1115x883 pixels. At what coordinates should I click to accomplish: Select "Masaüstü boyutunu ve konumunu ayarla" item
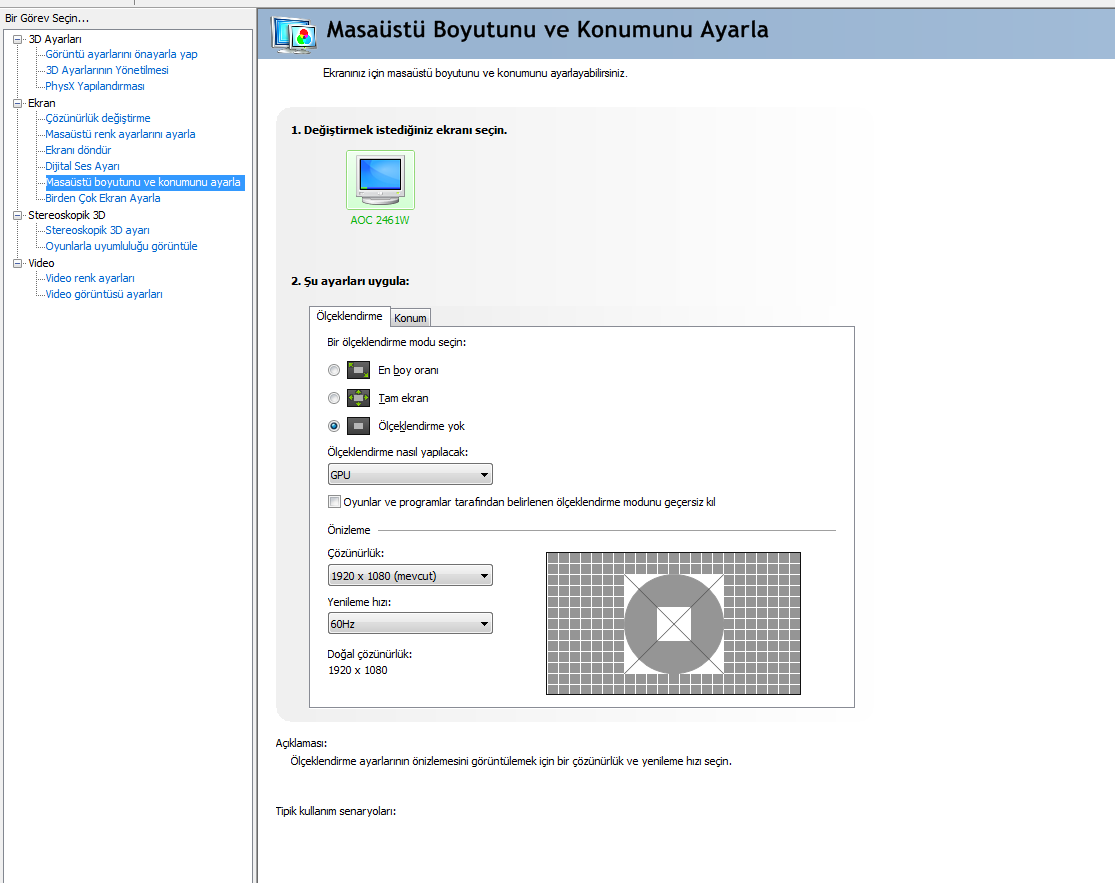(144, 182)
